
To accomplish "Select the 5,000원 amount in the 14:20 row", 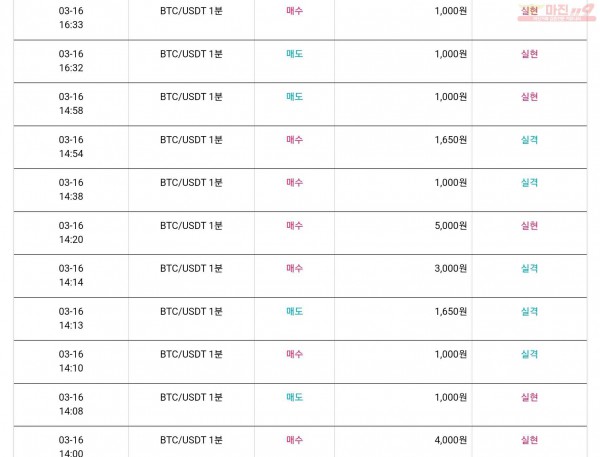I will 450,225.
